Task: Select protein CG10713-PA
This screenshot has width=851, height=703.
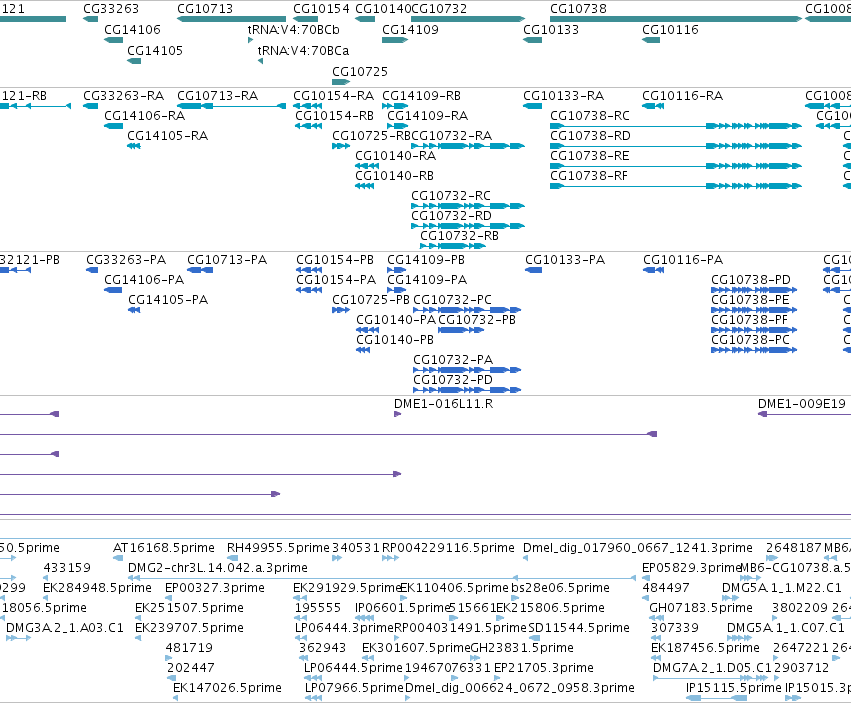Action: coord(227,259)
